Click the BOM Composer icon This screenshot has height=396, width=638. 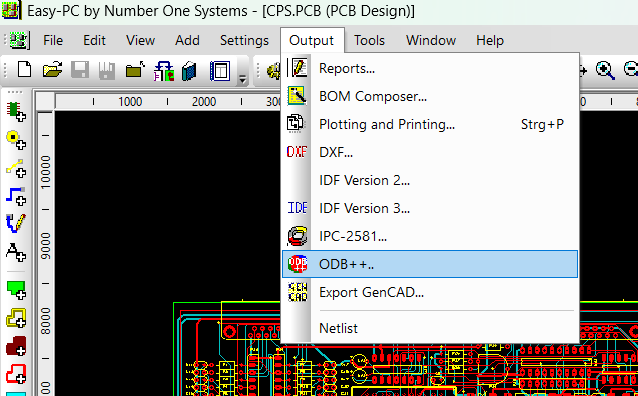coord(297,96)
